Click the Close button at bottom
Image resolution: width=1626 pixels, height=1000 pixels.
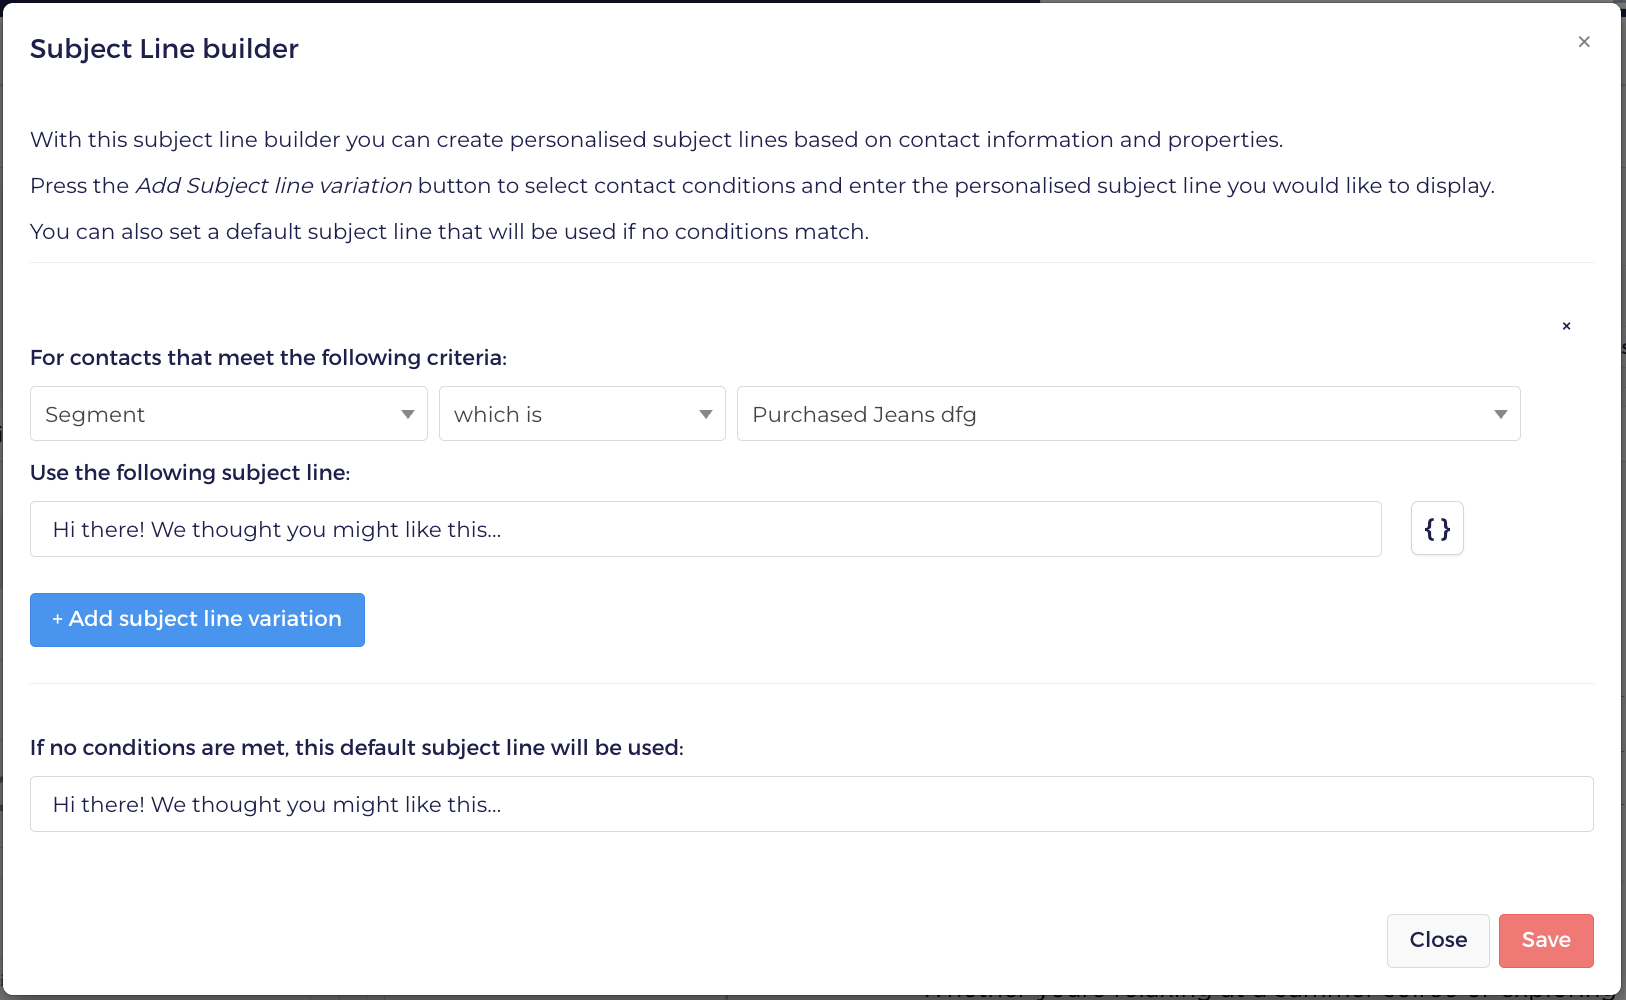click(x=1438, y=940)
